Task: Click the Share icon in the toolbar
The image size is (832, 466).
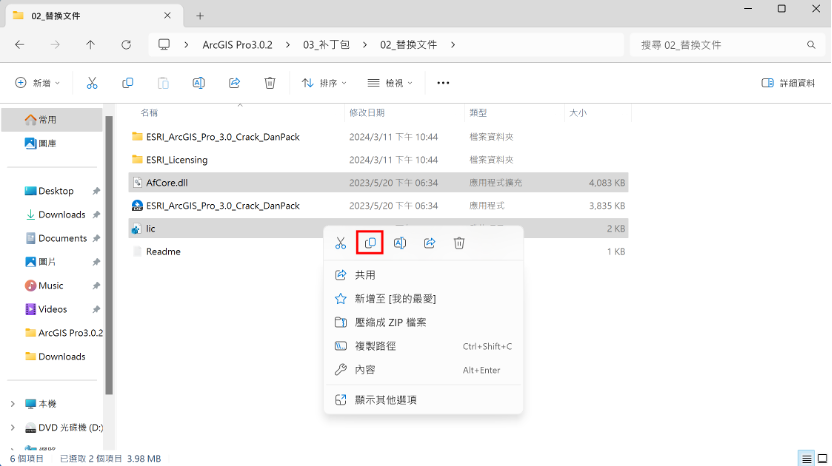Action: click(x=234, y=83)
